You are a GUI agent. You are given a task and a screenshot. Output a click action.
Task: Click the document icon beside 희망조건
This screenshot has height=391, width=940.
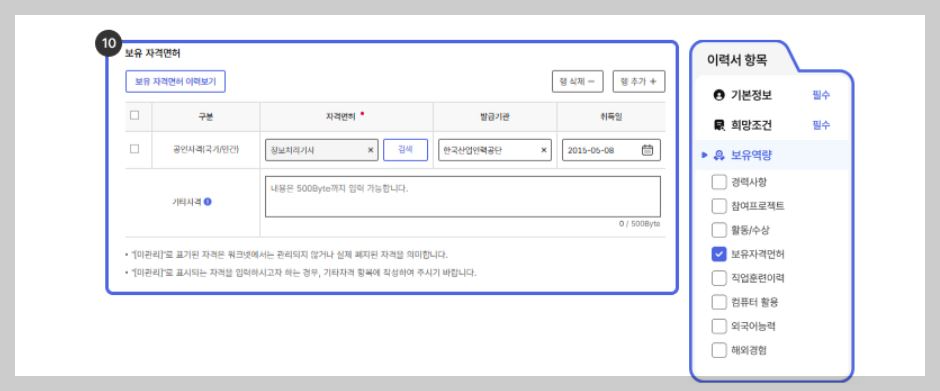(x=719, y=125)
